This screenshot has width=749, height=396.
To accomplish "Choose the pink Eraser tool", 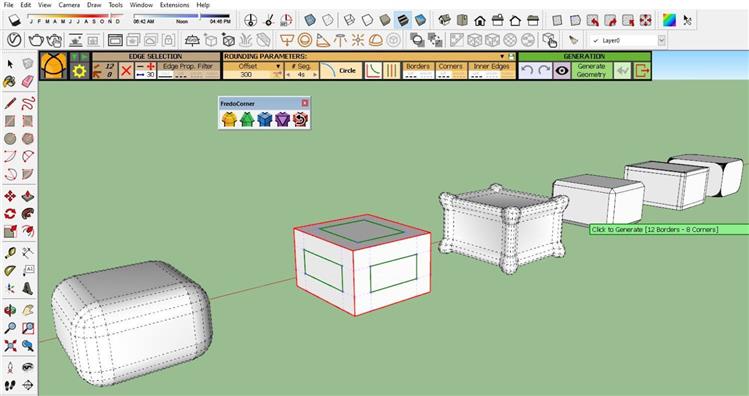I will coord(28,82).
